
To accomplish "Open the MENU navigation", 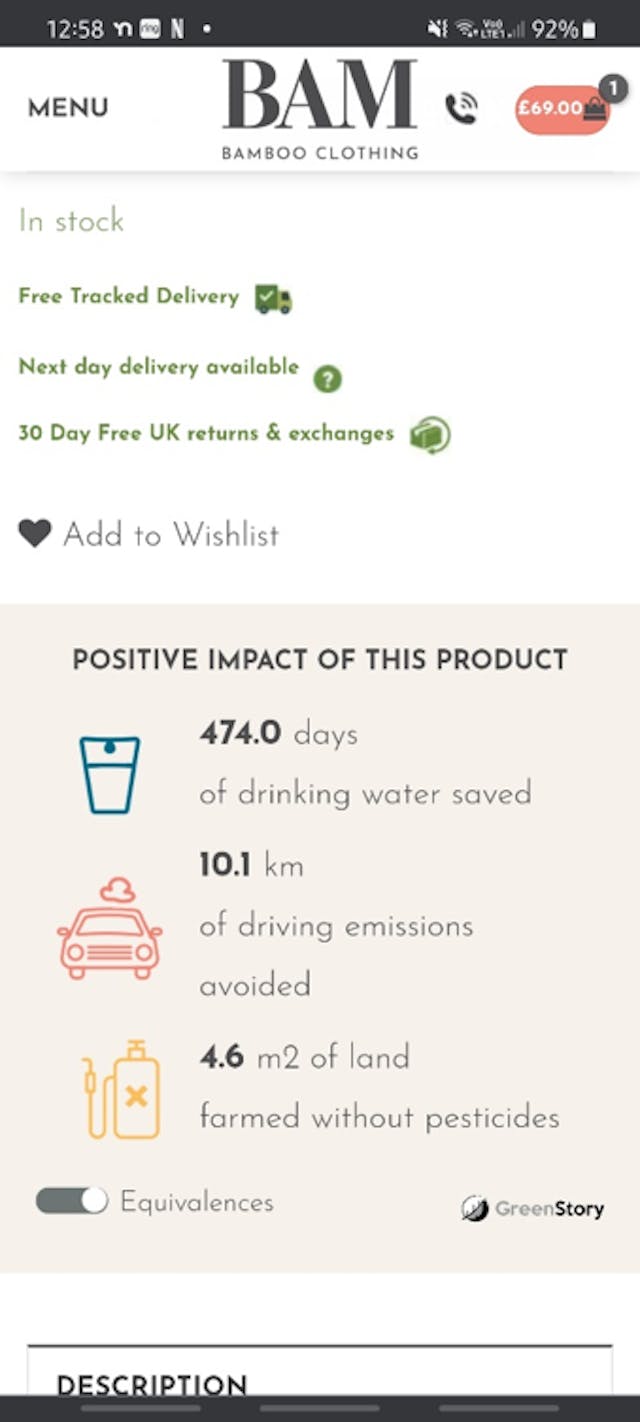I will (x=68, y=108).
